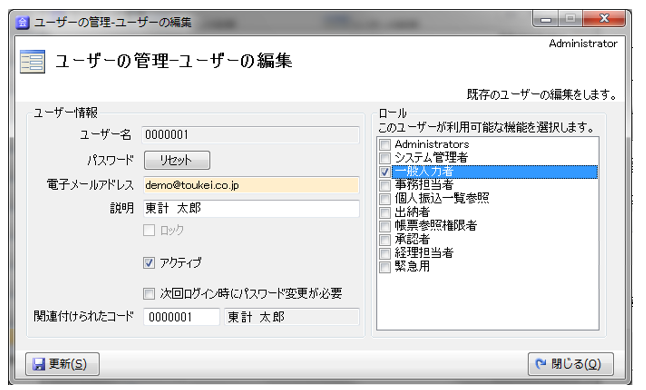The height and width of the screenshot is (390, 646).
Task: Save changes with 更新(S) button
Action: point(62,364)
